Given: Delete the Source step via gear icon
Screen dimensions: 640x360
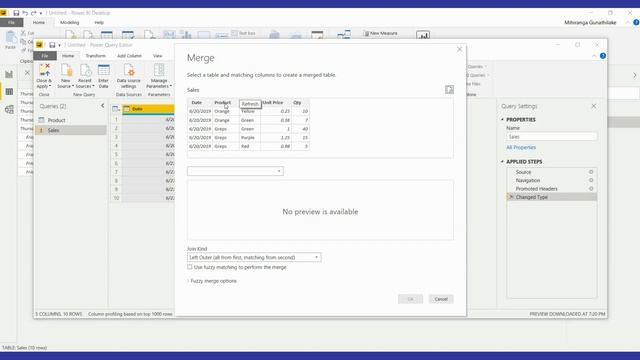Looking at the screenshot, I should [591, 172].
